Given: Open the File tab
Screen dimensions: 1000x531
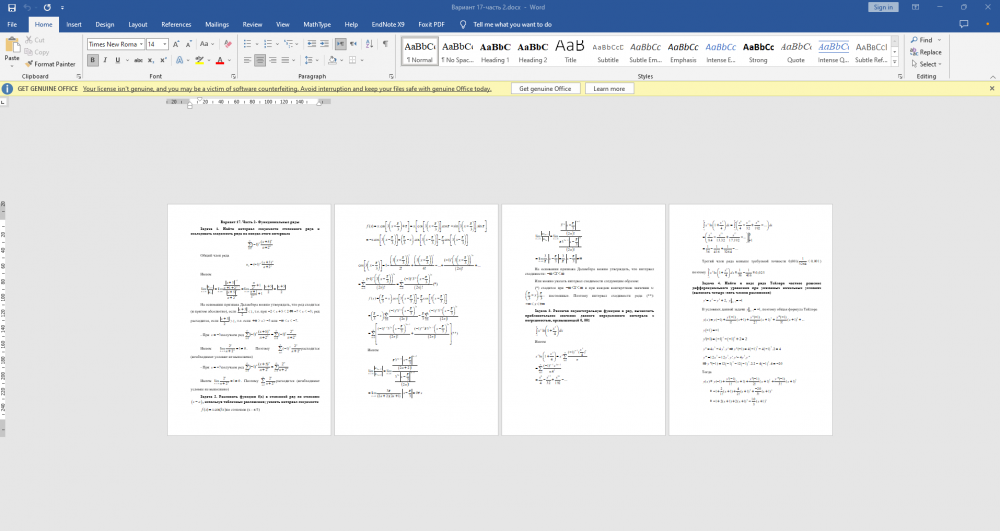Looking at the screenshot, I should [x=12, y=24].
